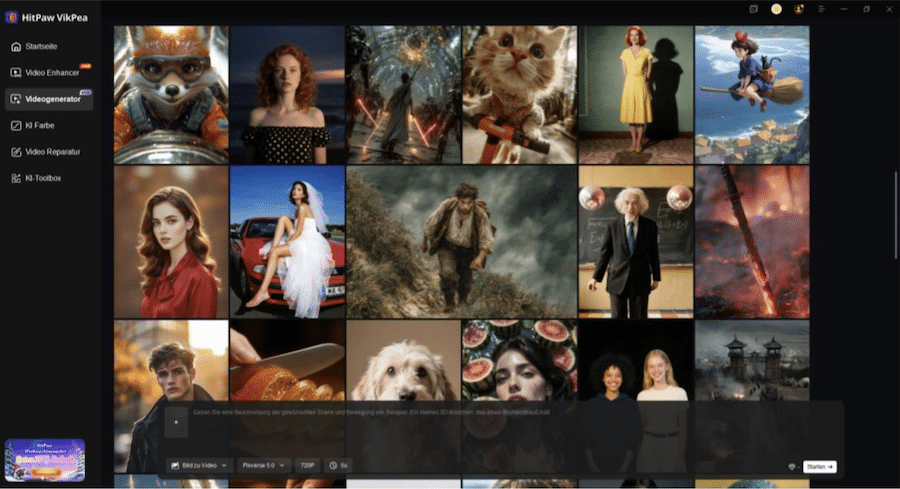The width and height of the screenshot is (900, 489).
Task: Open the user profile avatar
Action: 799,9
